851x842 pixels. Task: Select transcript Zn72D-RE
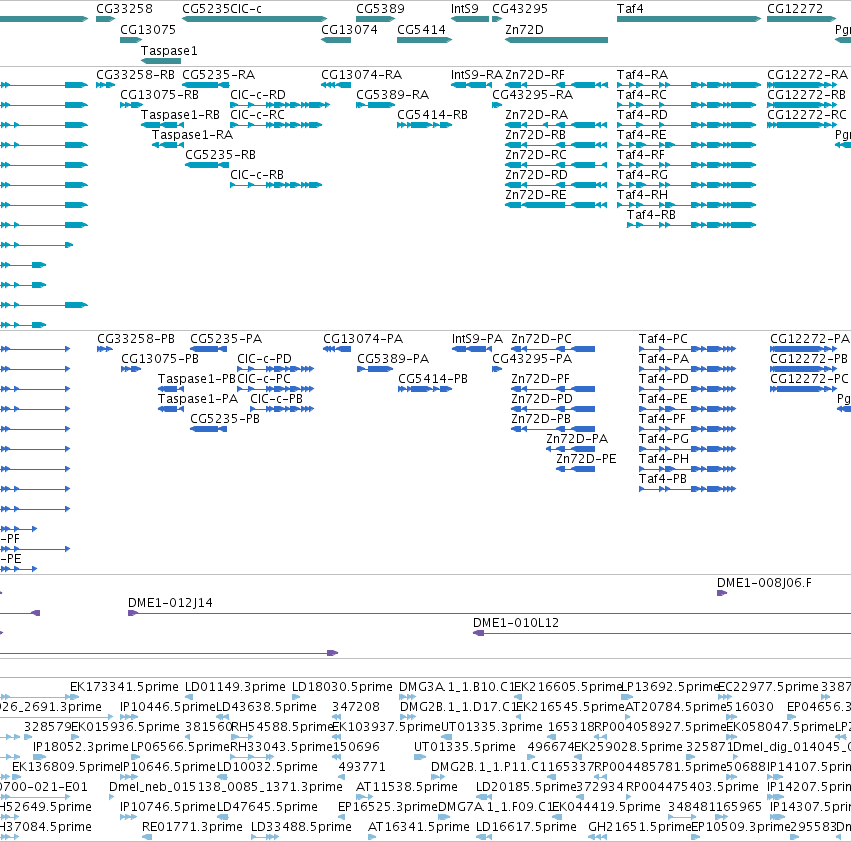click(x=536, y=195)
